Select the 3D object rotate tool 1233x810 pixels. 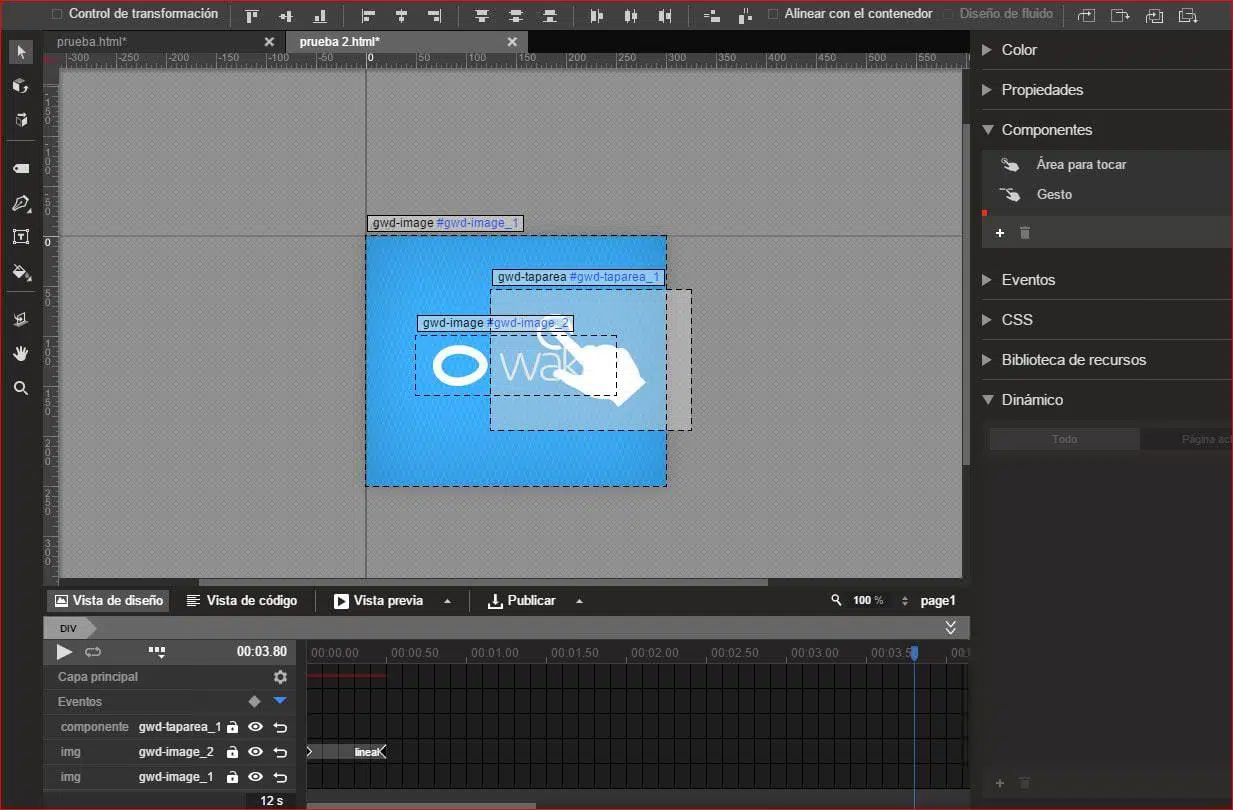point(21,86)
